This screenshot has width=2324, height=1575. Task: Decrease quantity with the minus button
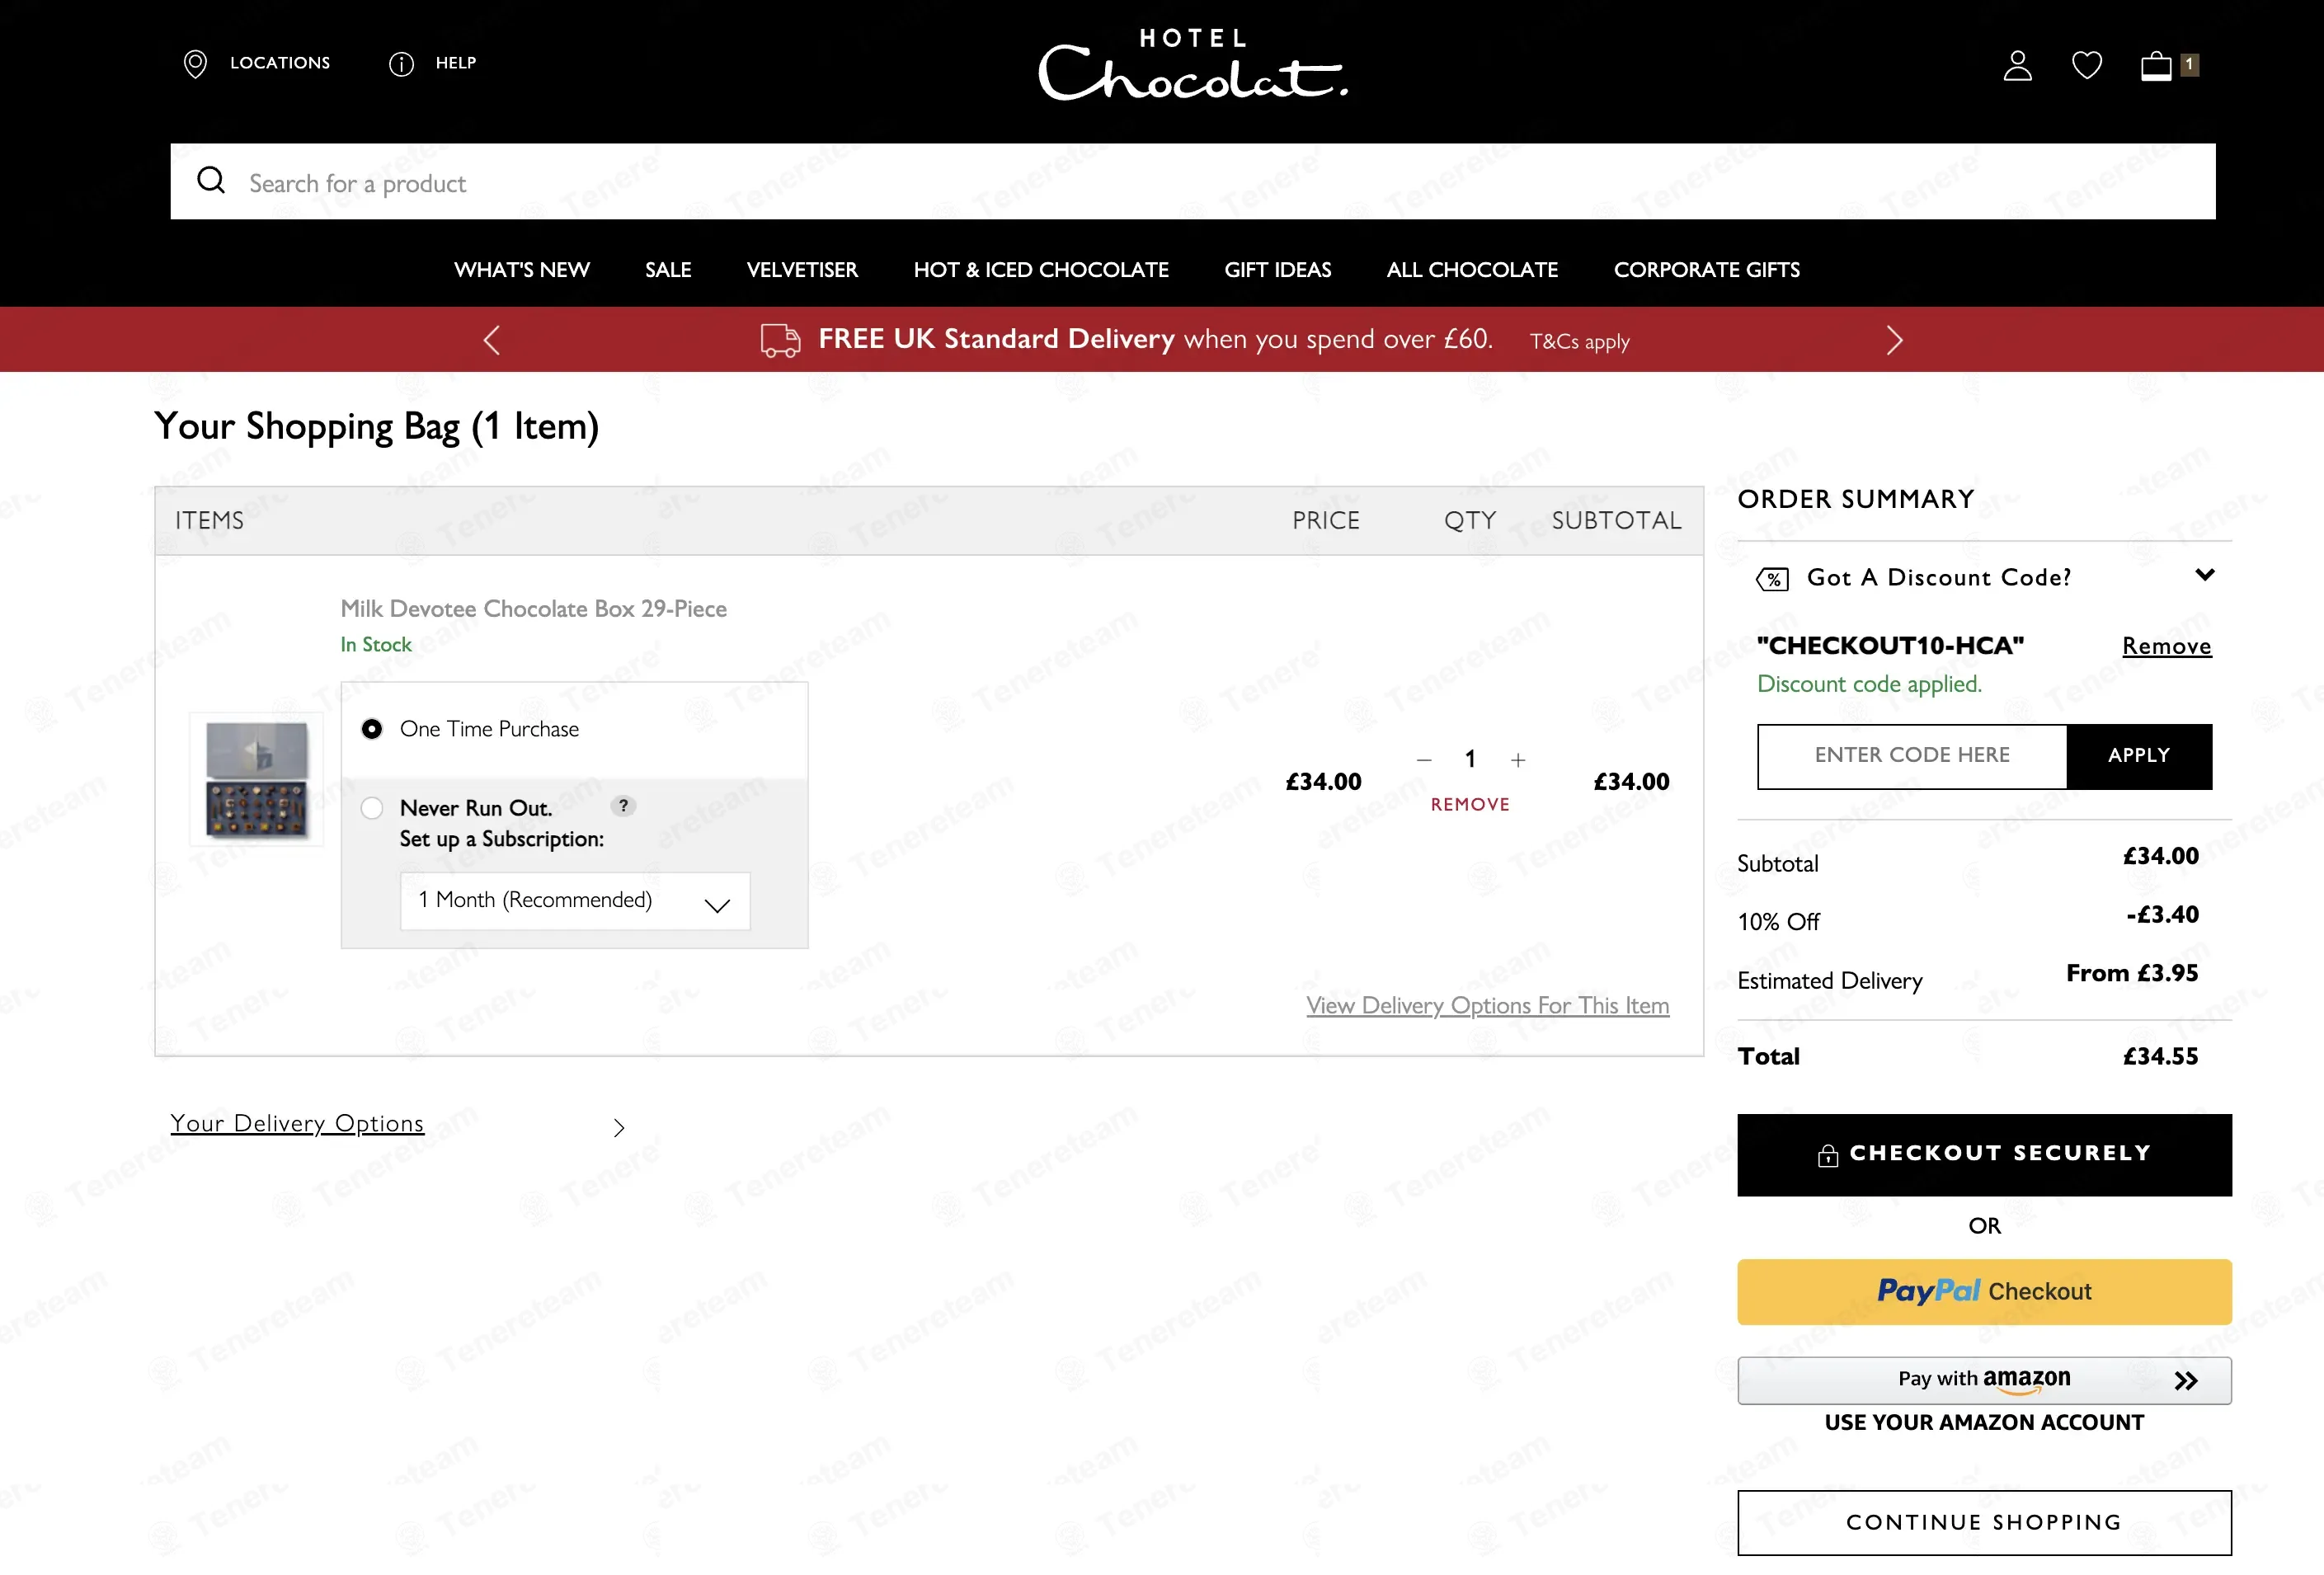1424,760
